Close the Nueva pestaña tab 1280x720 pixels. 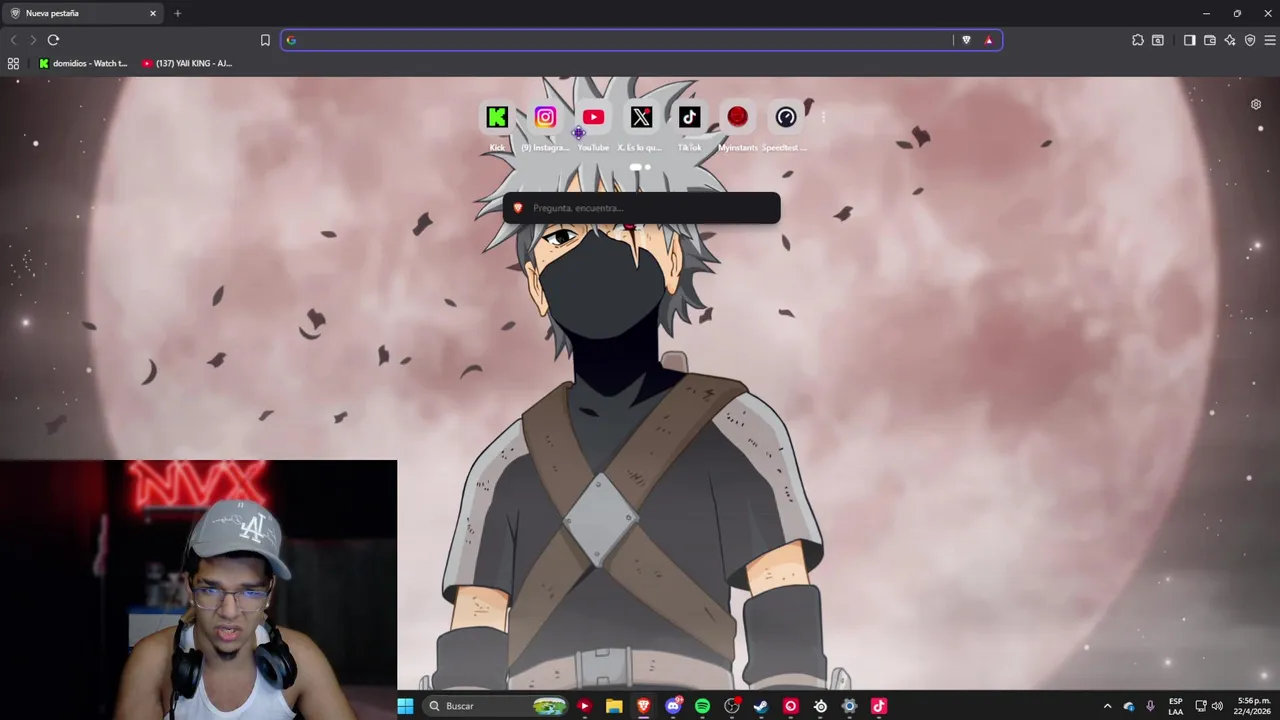tap(153, 13)
